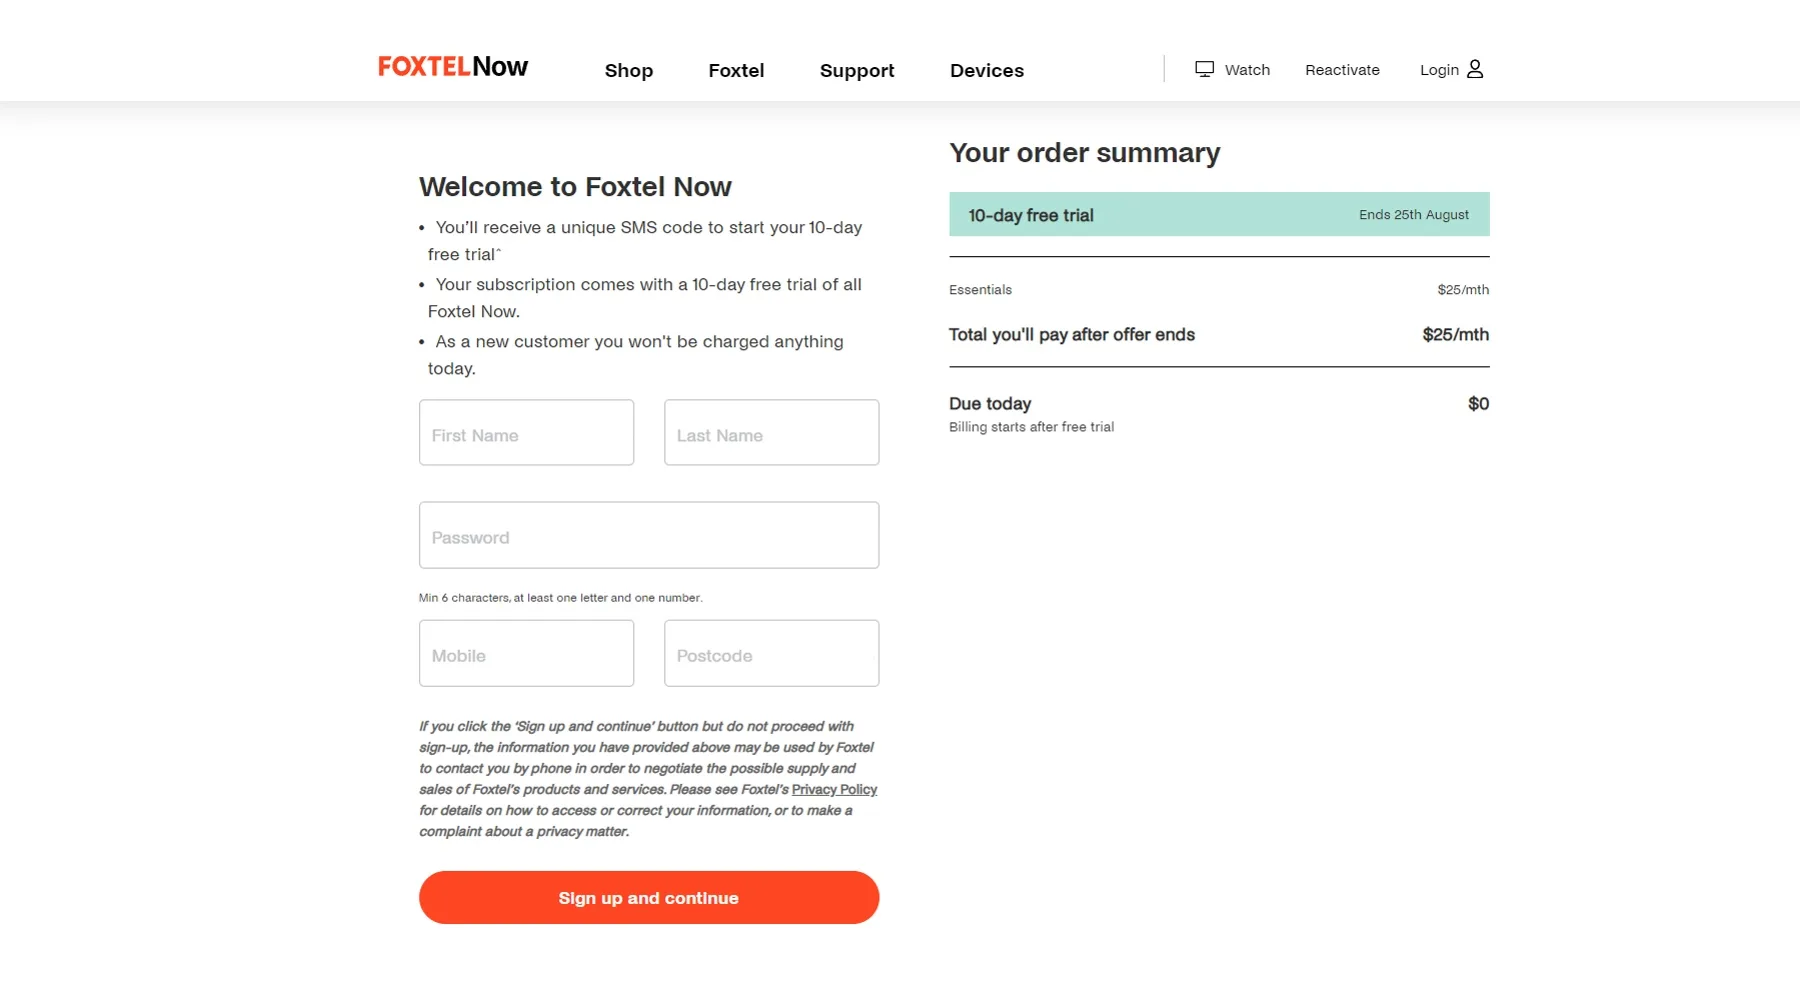
Task: Click the Watch monitor icon
Action: (x=1204, y=69)
